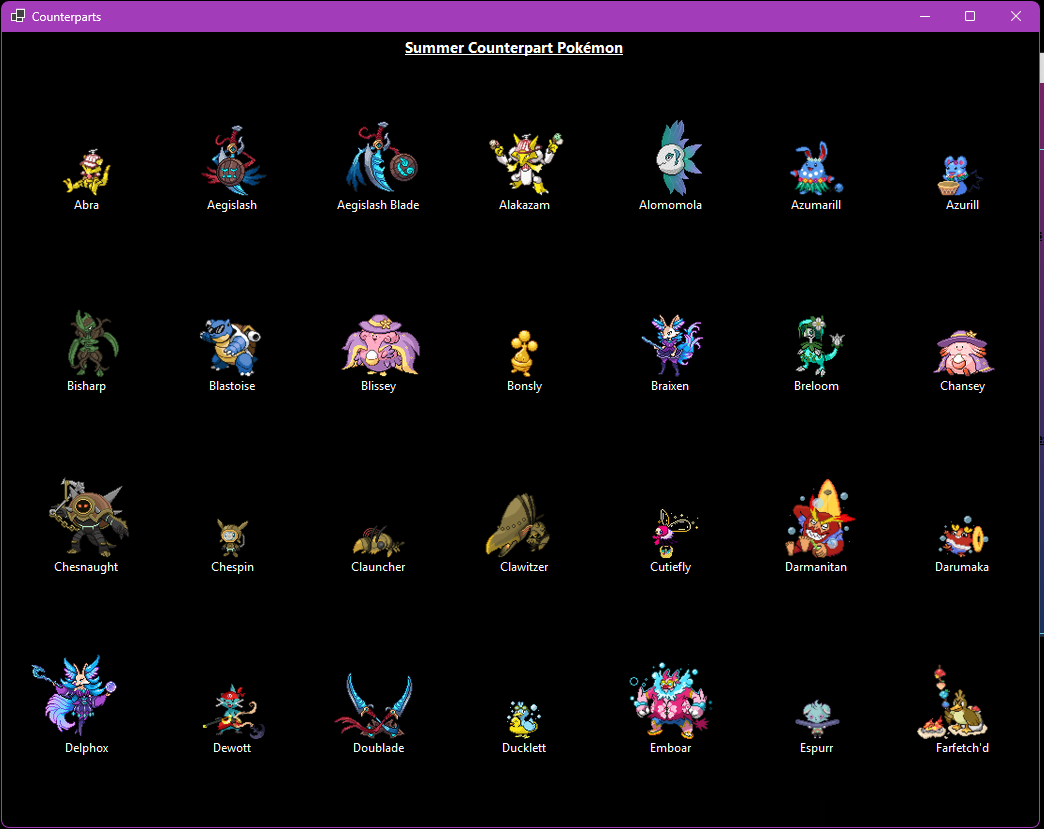Click the Summer Counterpart Pokémon heading
This screenshot has height=829, width=1044.
(513, 48)
